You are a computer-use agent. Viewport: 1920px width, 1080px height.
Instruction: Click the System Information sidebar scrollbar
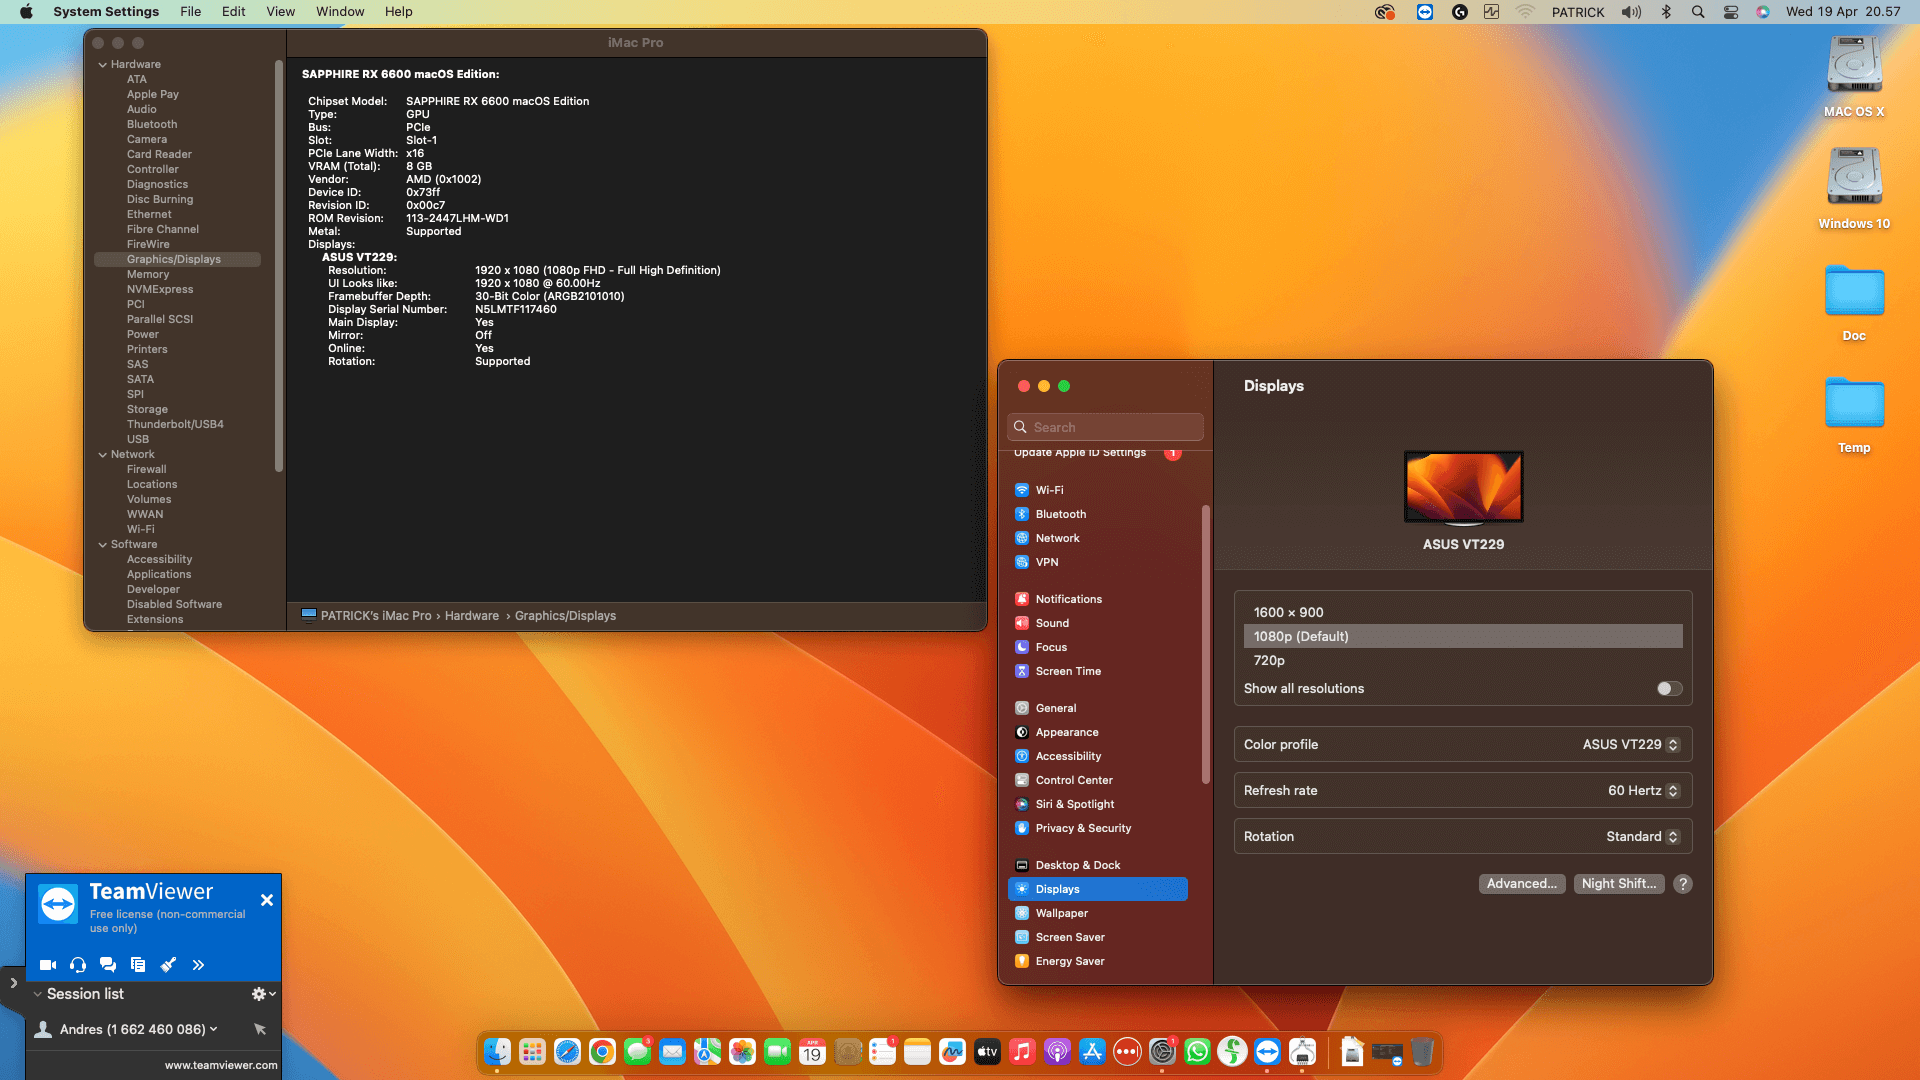click(x=279, y=265)
